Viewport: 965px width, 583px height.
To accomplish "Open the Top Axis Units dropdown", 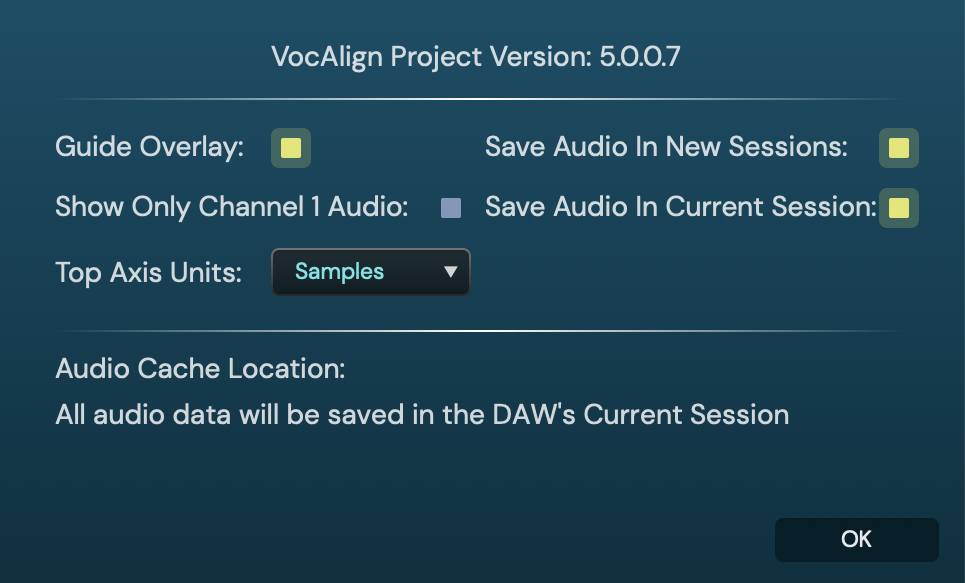I will pos(370,272).
